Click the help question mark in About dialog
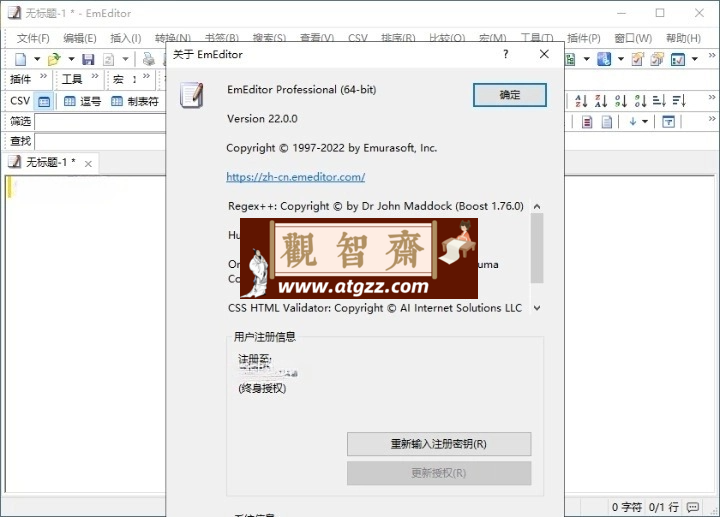 point(506,54)
